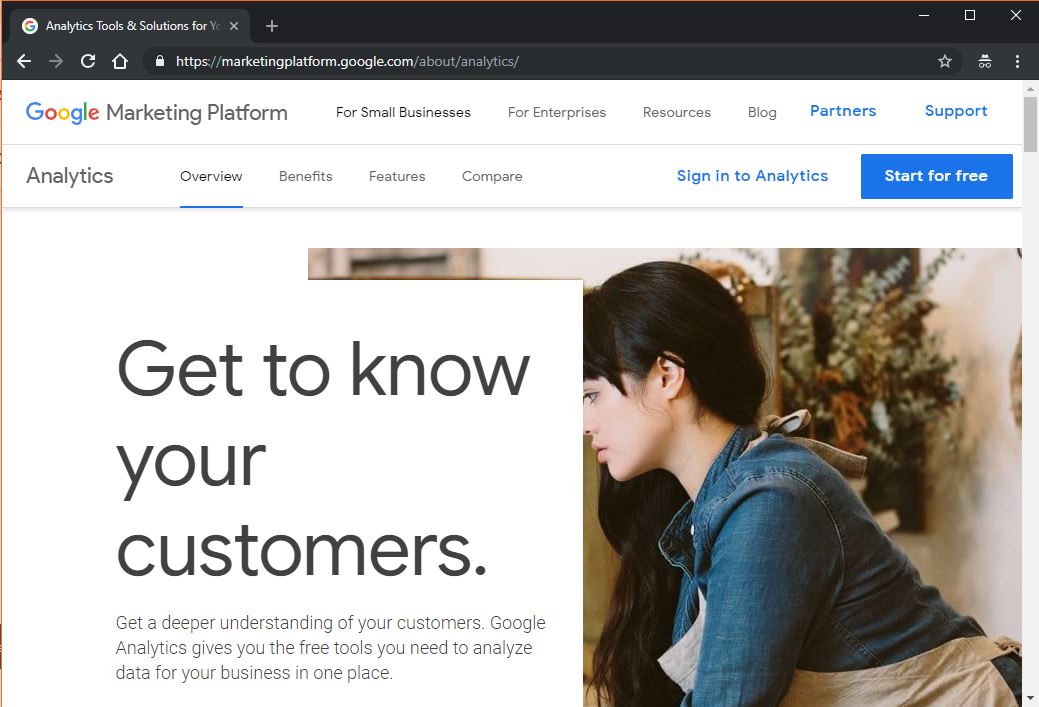Click the padlock site security icon
The image size is (1039, 707).
[x=160, y=61]
